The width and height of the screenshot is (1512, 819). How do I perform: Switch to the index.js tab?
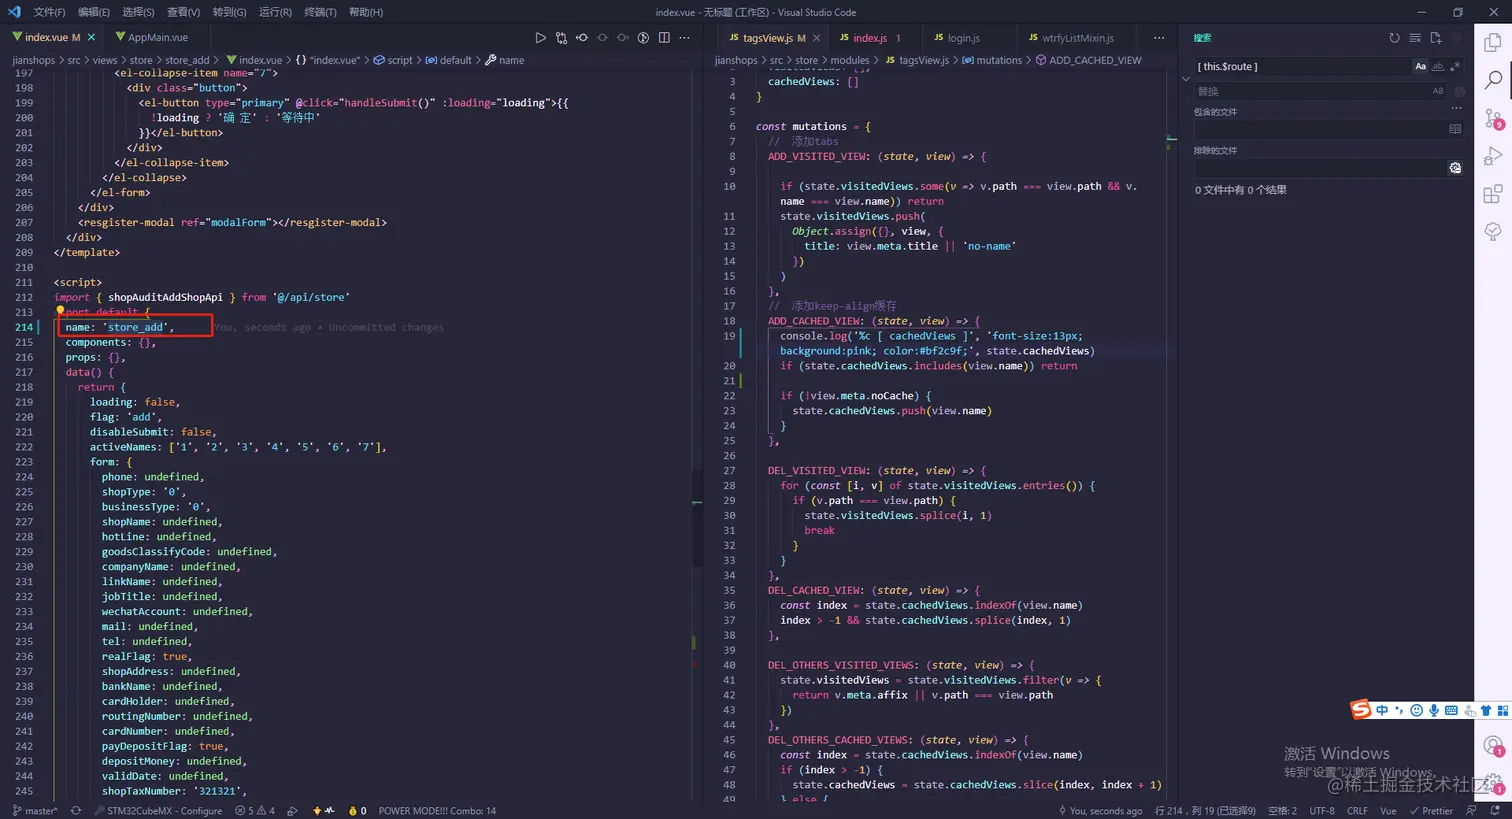[869, 38]
